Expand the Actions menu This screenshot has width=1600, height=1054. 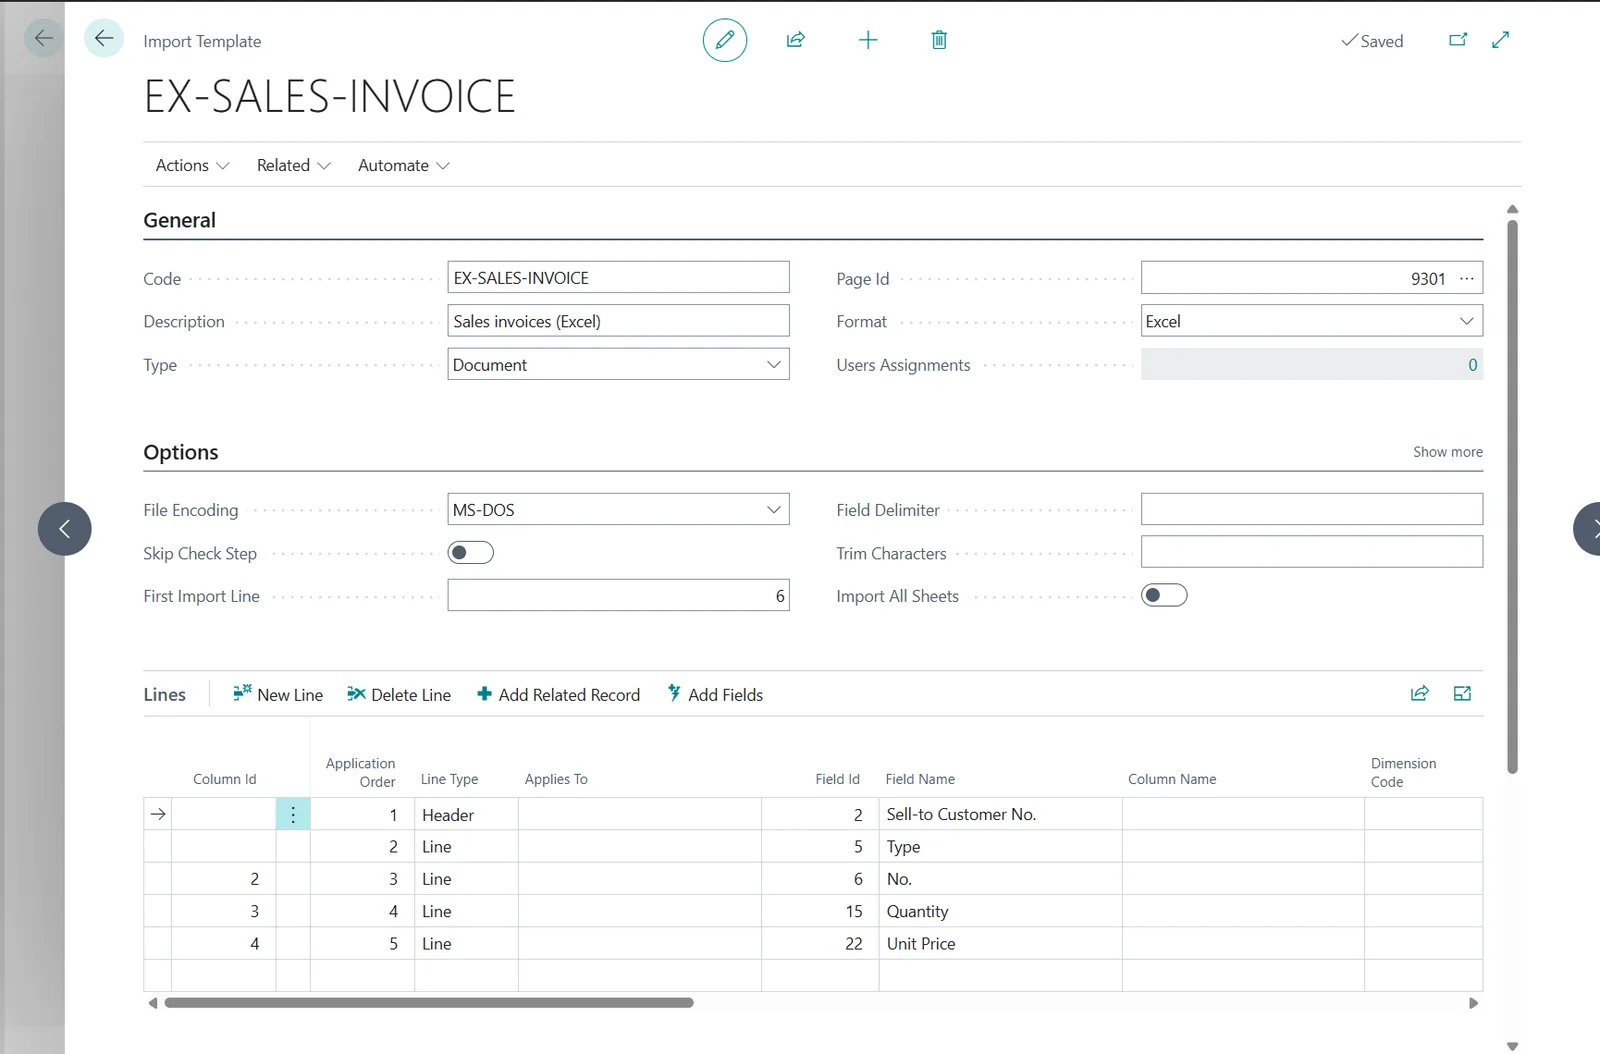[192, 165]
